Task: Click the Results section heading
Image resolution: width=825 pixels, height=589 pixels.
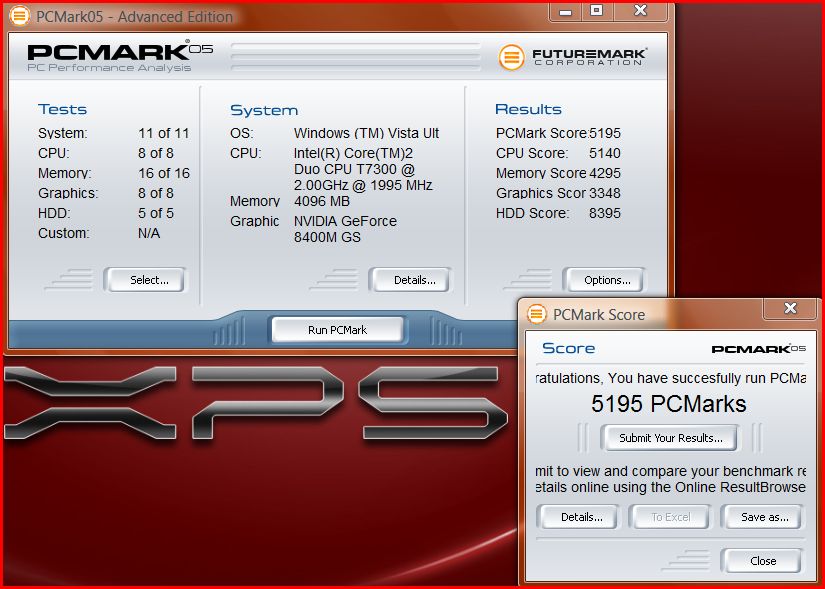Action: (528, 109)
